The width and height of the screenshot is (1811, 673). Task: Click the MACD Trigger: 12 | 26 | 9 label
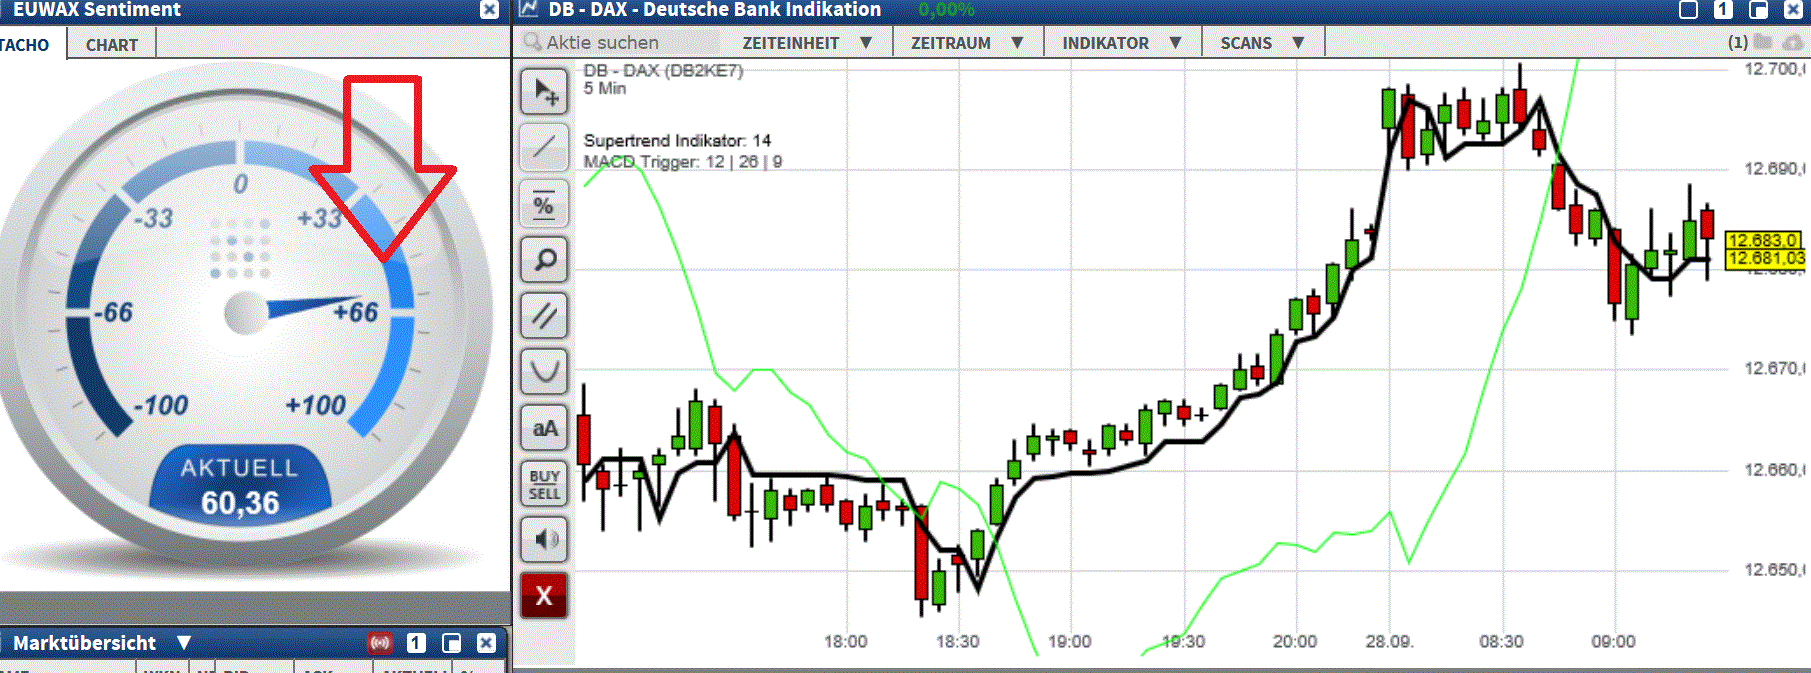click(x=683, y=161)
